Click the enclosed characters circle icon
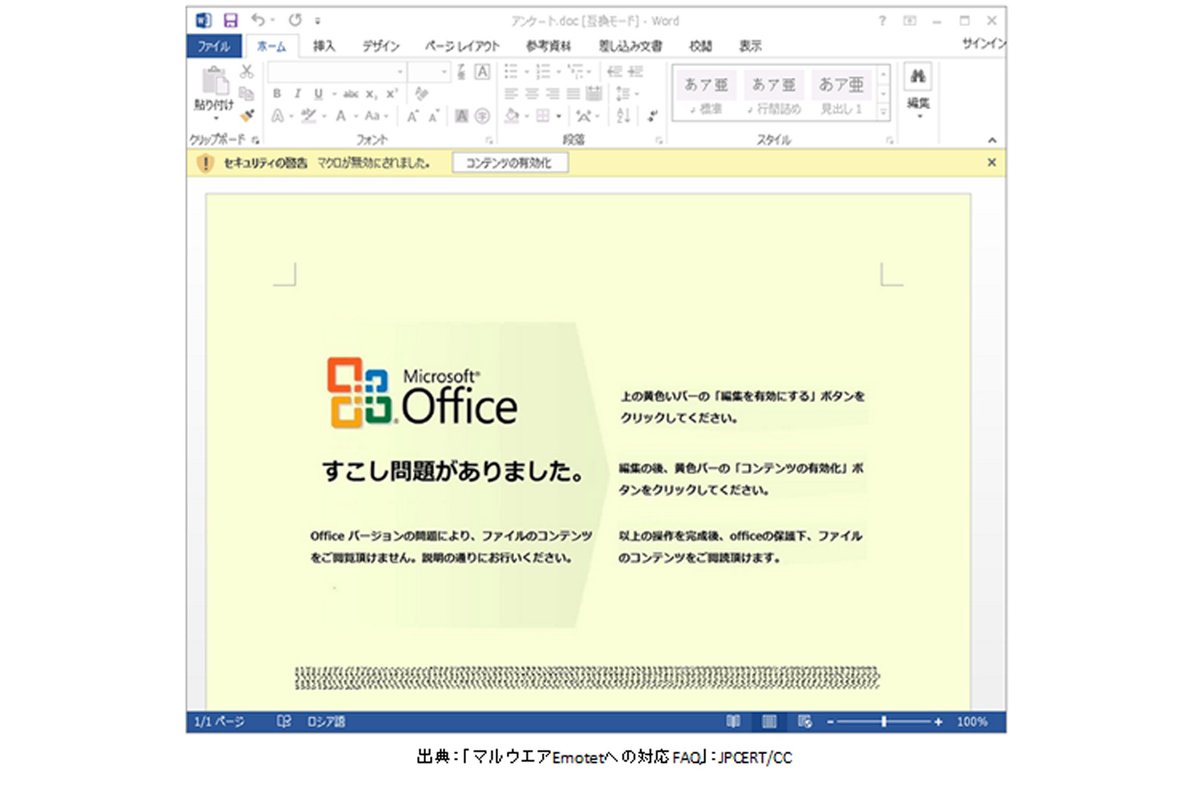 click(x=482, y=117)
